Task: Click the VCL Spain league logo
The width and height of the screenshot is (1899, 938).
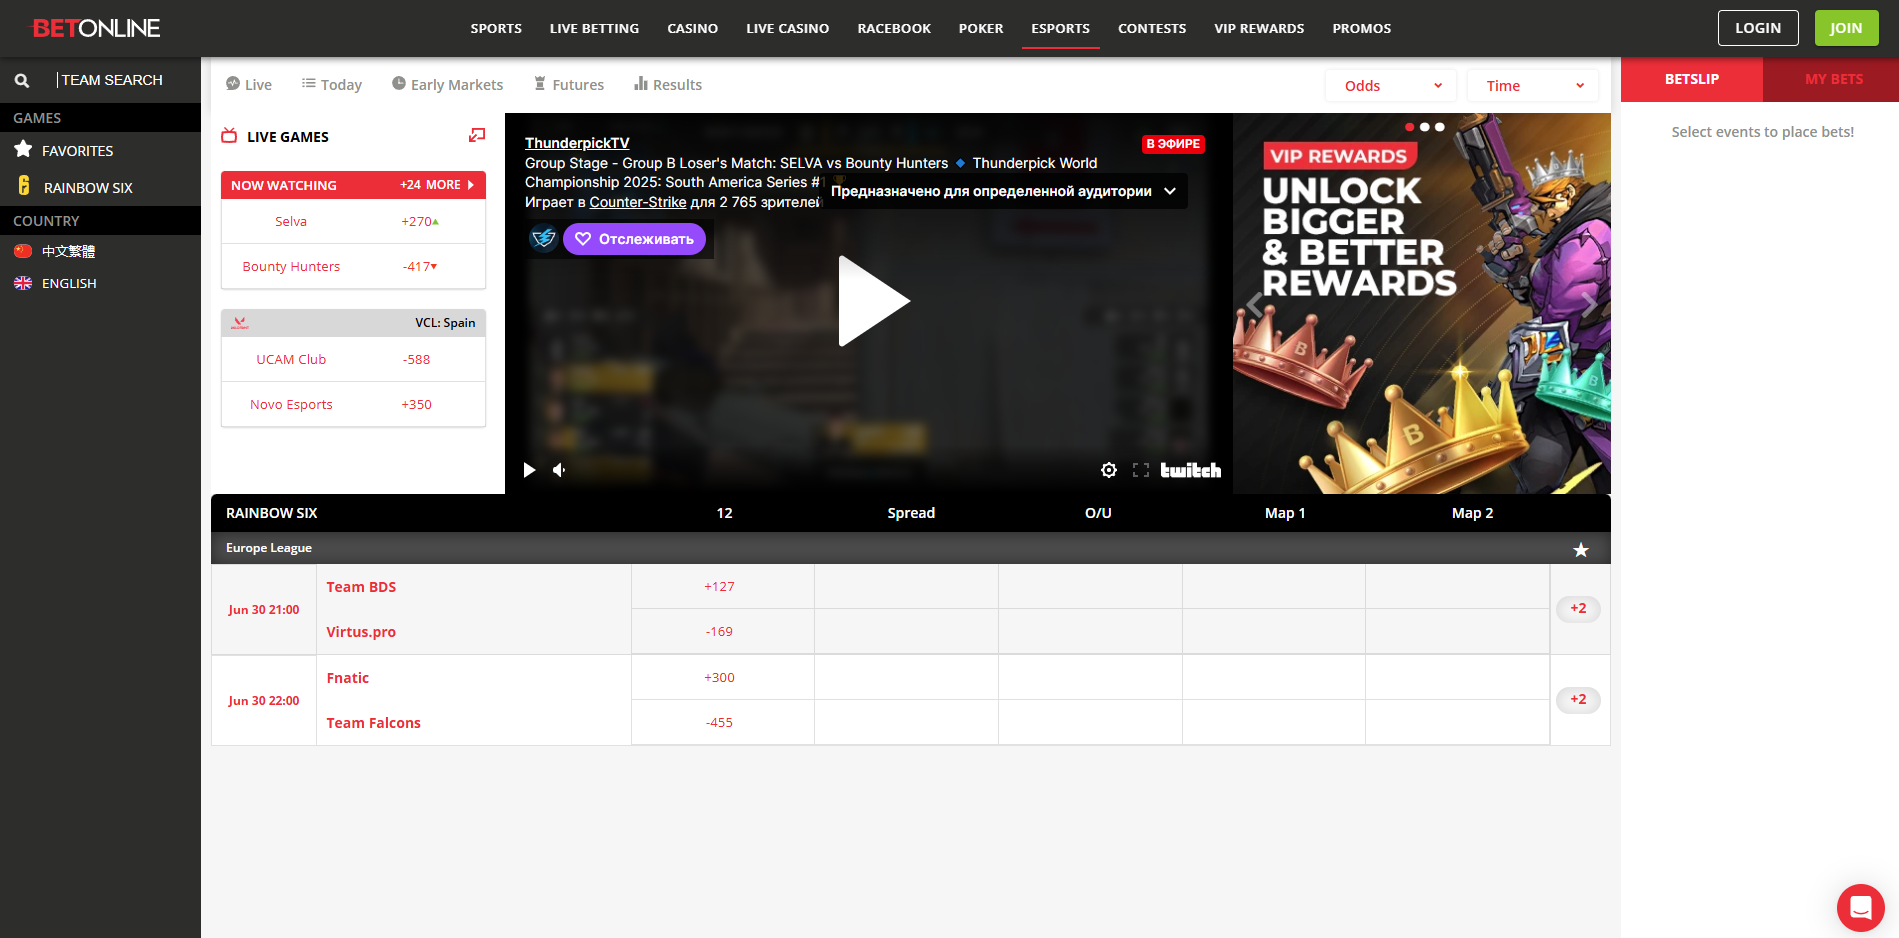Action: pyautogui.click(x=240, y=323)
